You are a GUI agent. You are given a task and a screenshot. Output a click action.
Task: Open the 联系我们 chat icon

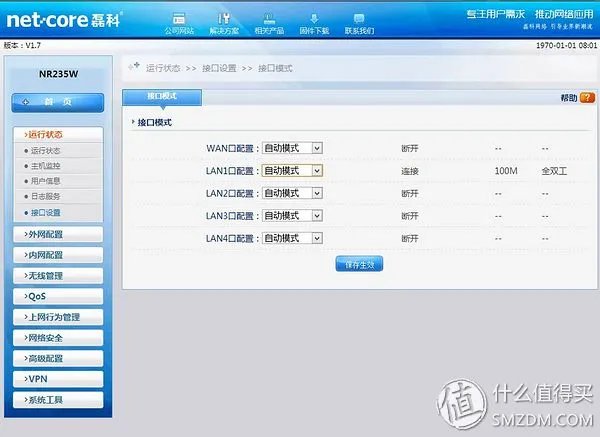[359, 23]
